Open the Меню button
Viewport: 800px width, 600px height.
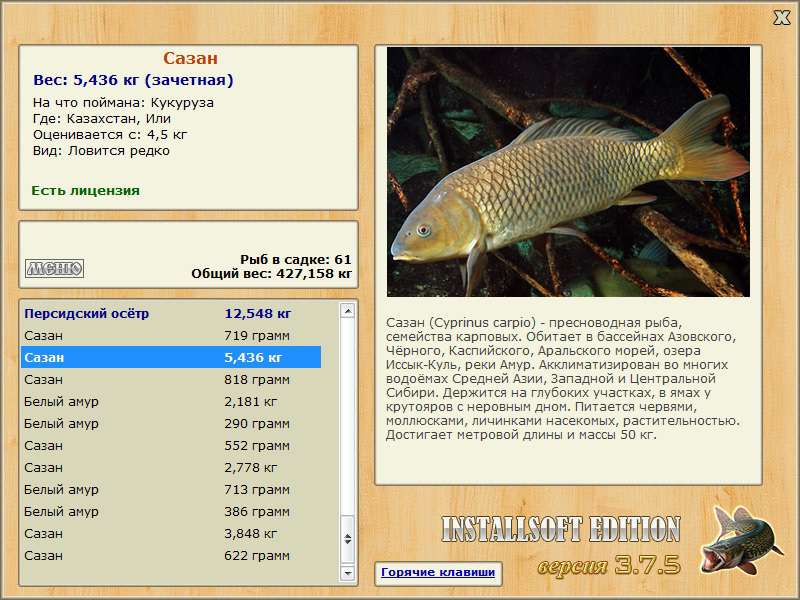click(55, 268)
